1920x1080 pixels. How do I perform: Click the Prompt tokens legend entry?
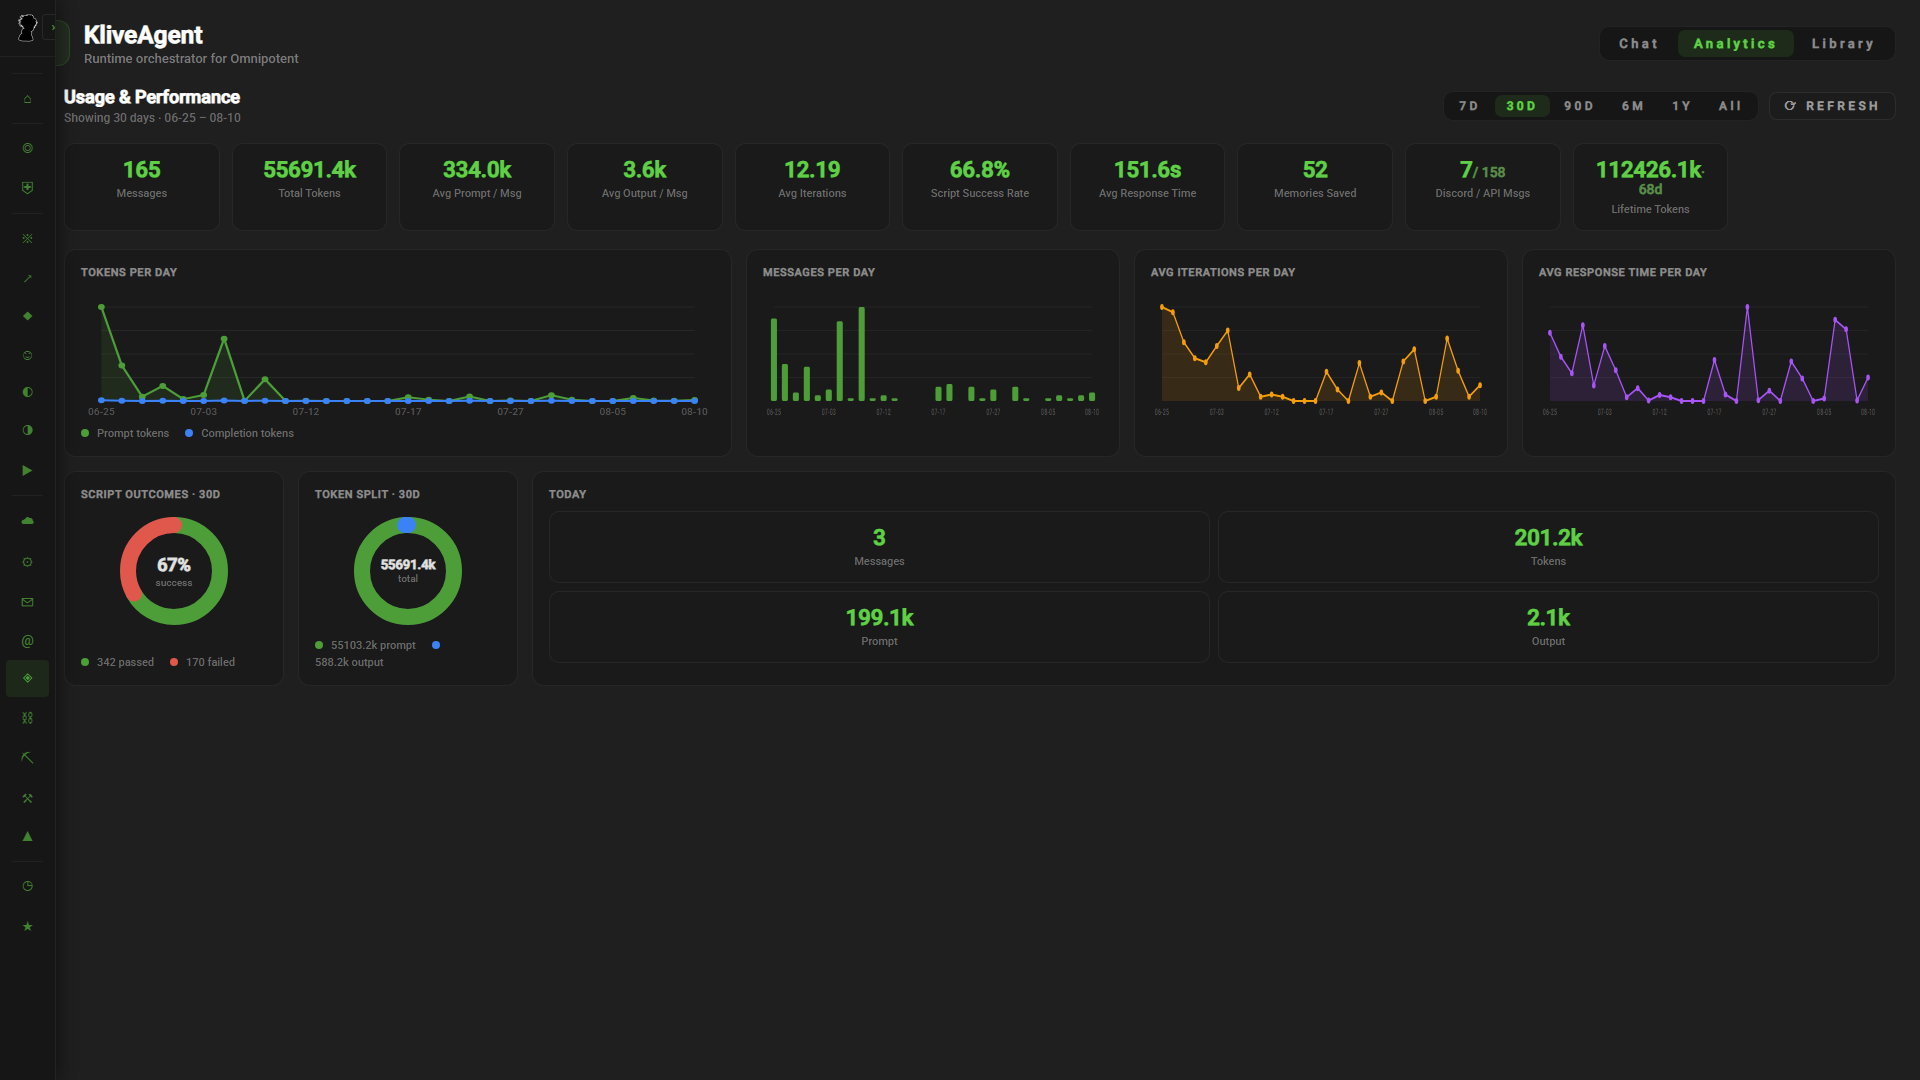[x=125, y=433]
